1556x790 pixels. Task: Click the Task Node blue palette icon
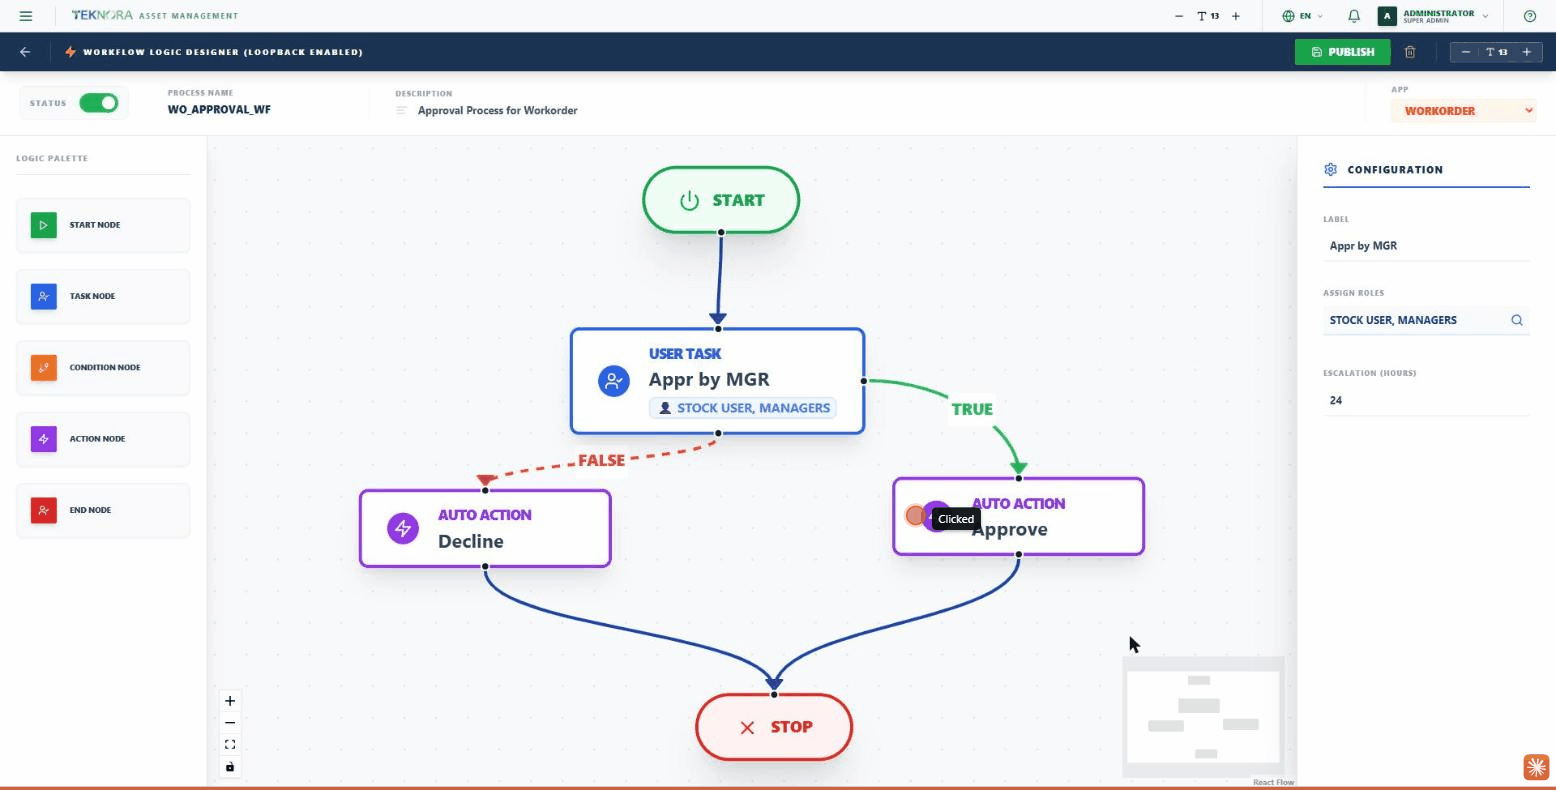click(x=43, y=296)
